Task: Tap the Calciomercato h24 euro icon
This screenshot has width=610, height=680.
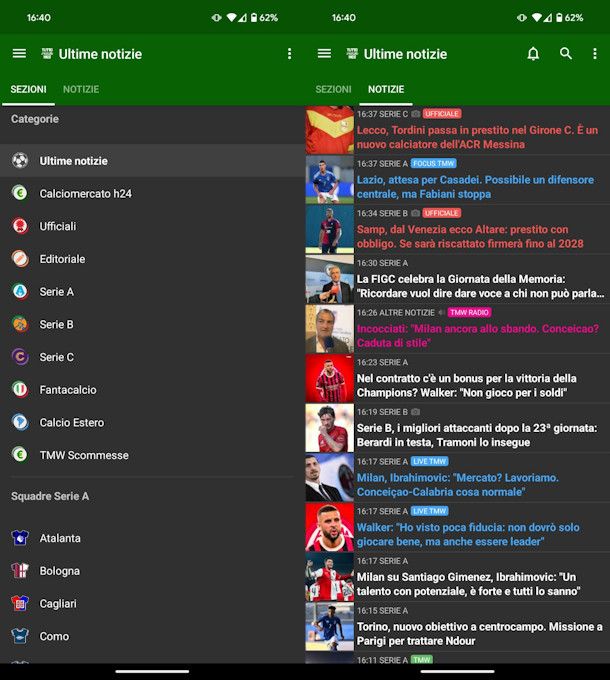Action: coord(20,193)
